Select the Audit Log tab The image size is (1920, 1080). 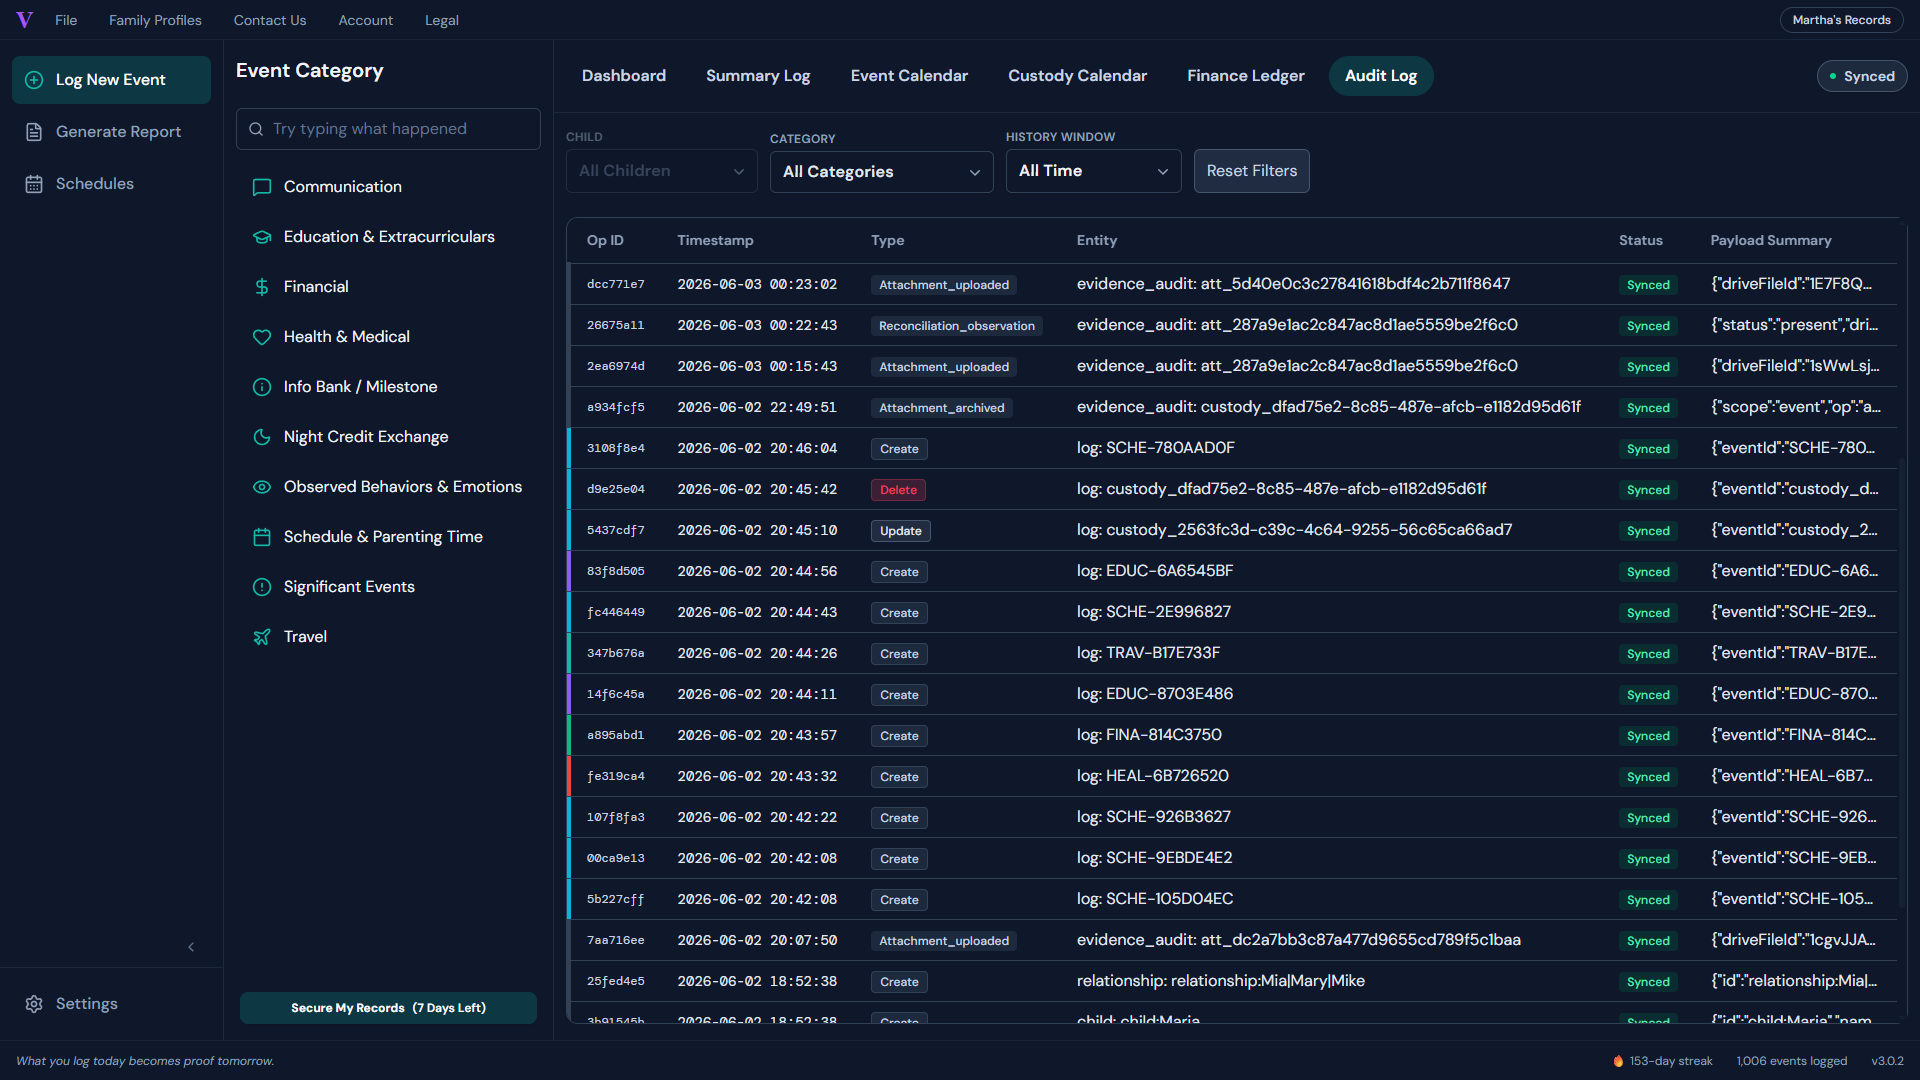point(1381,76)
